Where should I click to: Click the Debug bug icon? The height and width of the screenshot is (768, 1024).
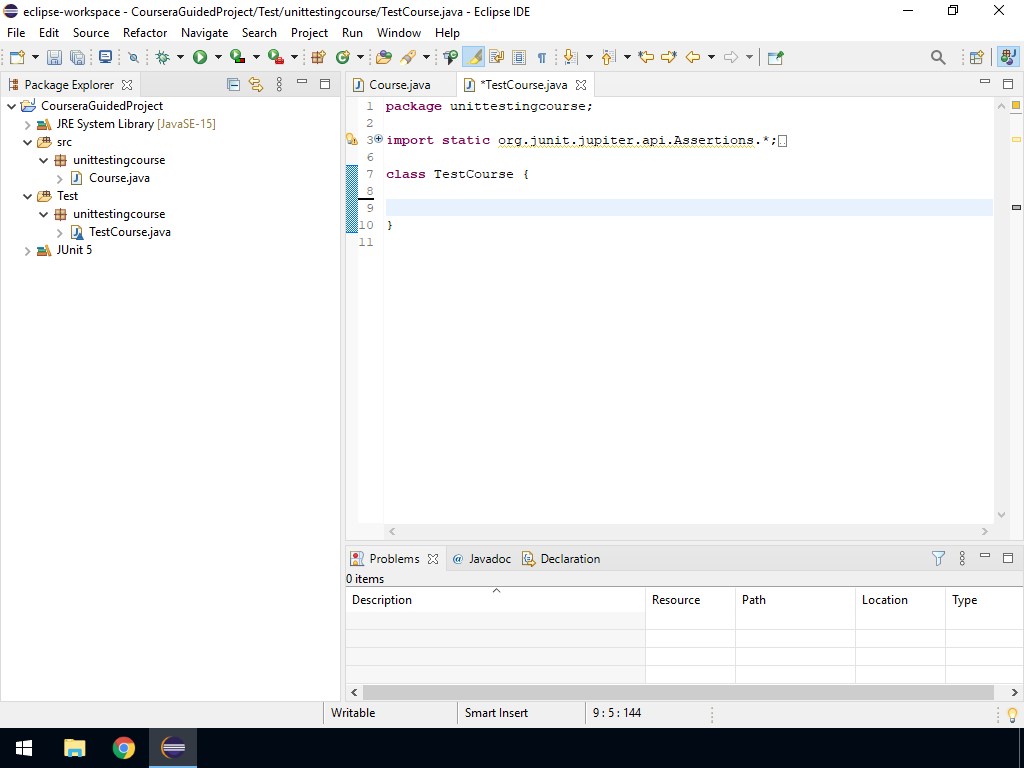(x=162, y=58)
